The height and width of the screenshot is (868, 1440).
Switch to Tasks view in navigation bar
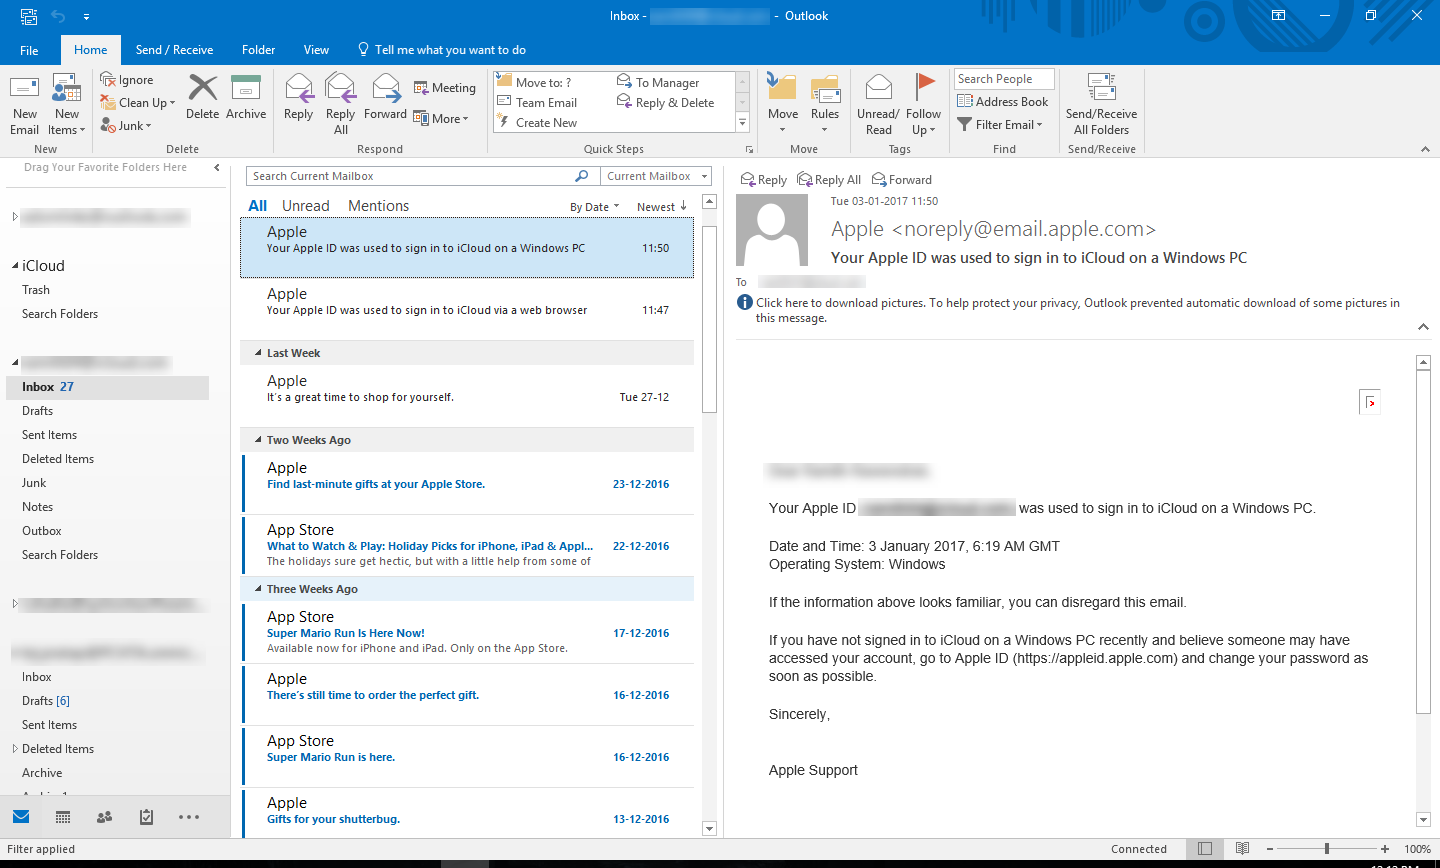pos(146,817)
